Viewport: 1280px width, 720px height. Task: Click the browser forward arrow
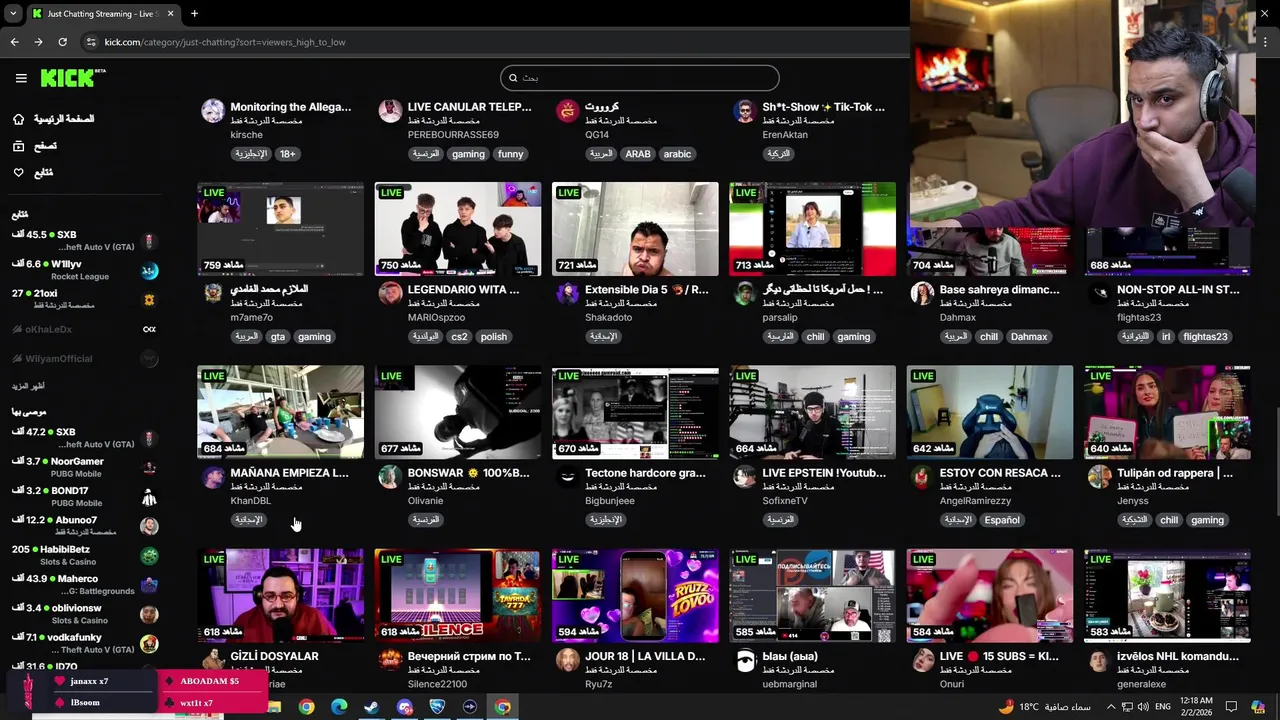point(38,42)
